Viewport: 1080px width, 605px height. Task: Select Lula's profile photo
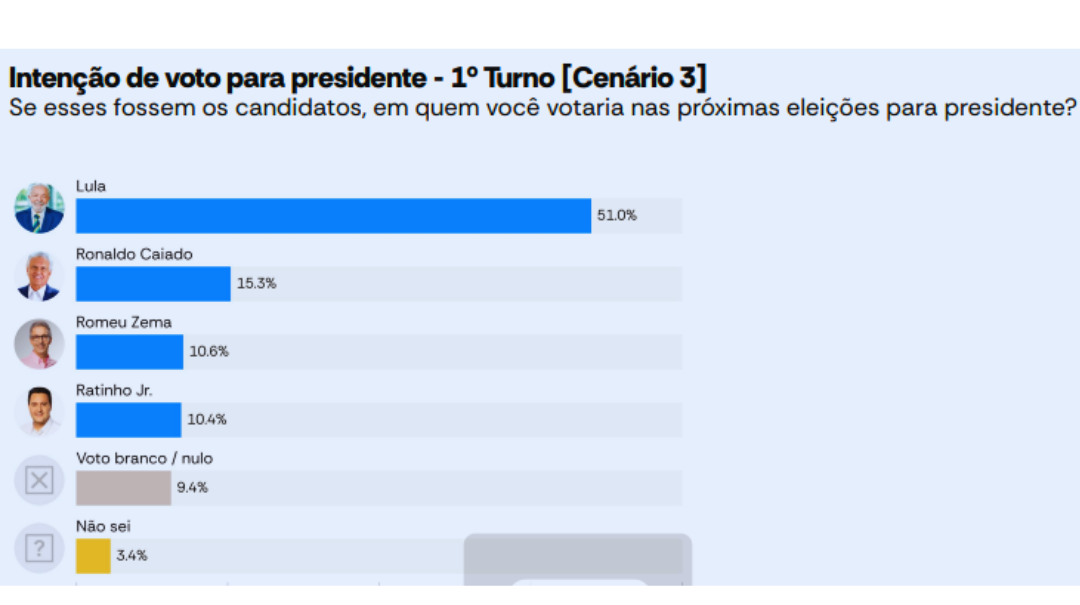point(39,208)
